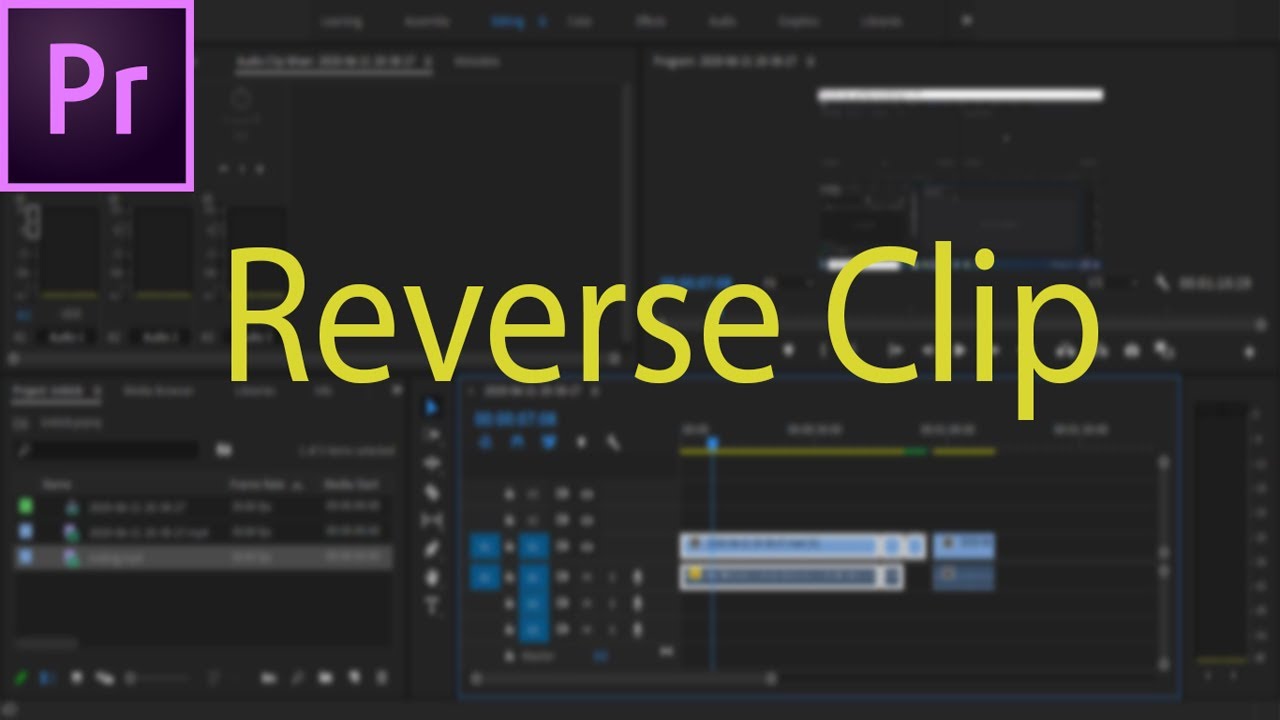Viewport: 1280px width, 720px height.
Task: Click the timeline playhead marker on ruler
Action: click(x=712, y=441)
